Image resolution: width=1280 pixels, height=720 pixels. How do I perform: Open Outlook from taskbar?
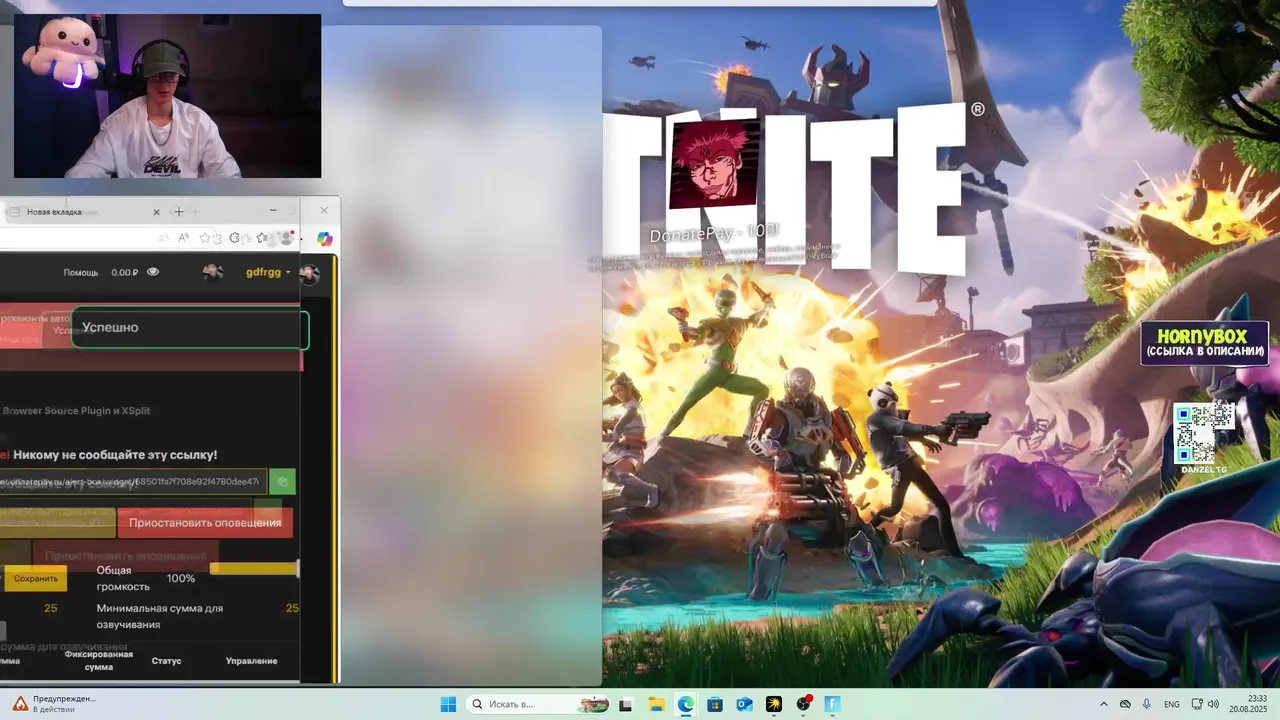(744, 704)
